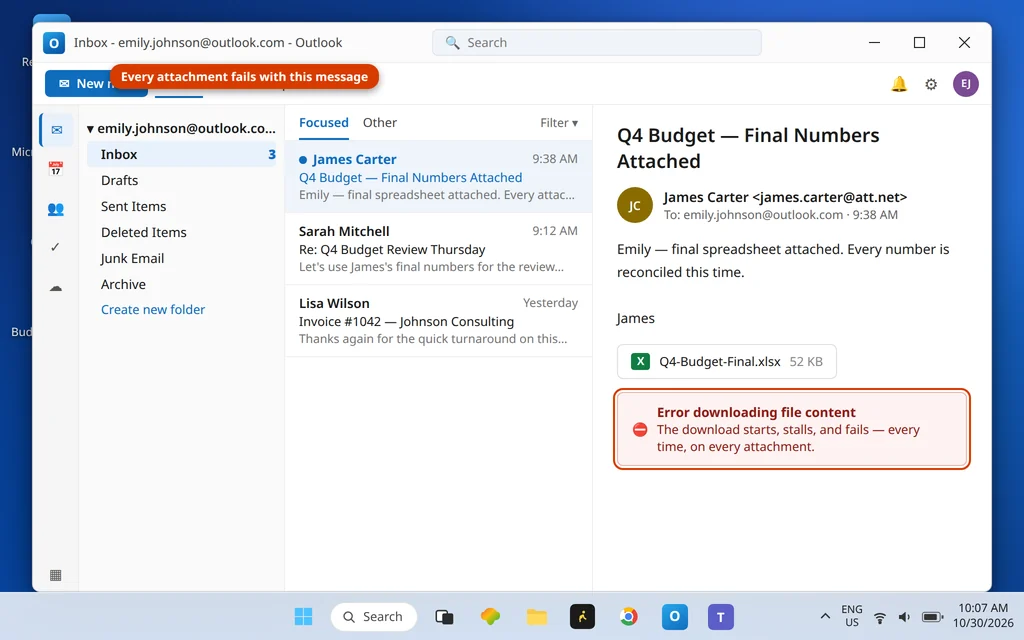Click the Excel icon of the attachment
The height and width of the screenshot is (640, 1024).
(x=640, y=361)
